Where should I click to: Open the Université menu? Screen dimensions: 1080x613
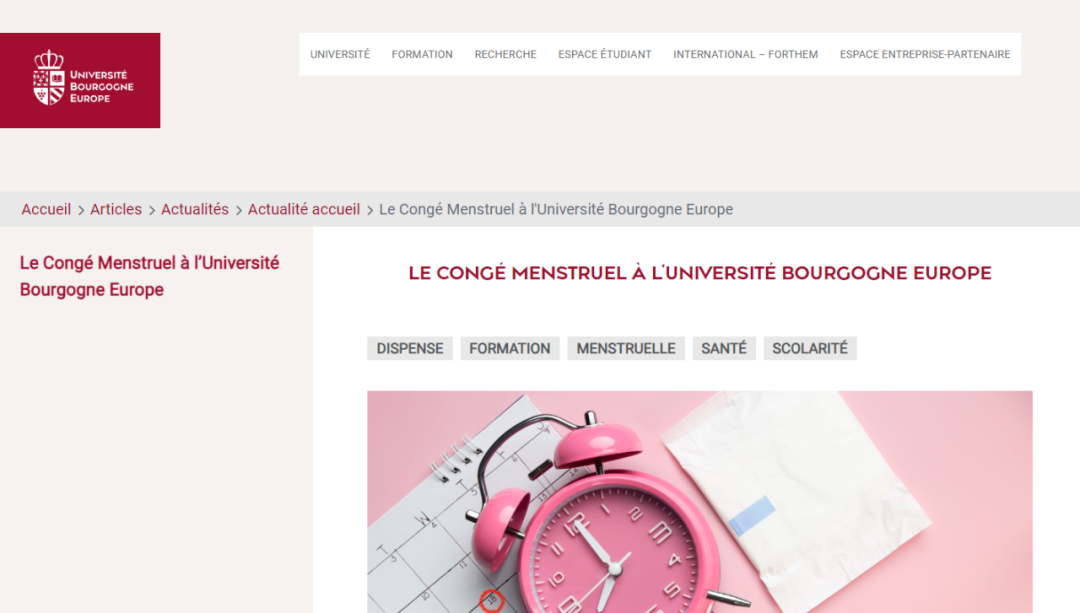click(x=340, y=54)
